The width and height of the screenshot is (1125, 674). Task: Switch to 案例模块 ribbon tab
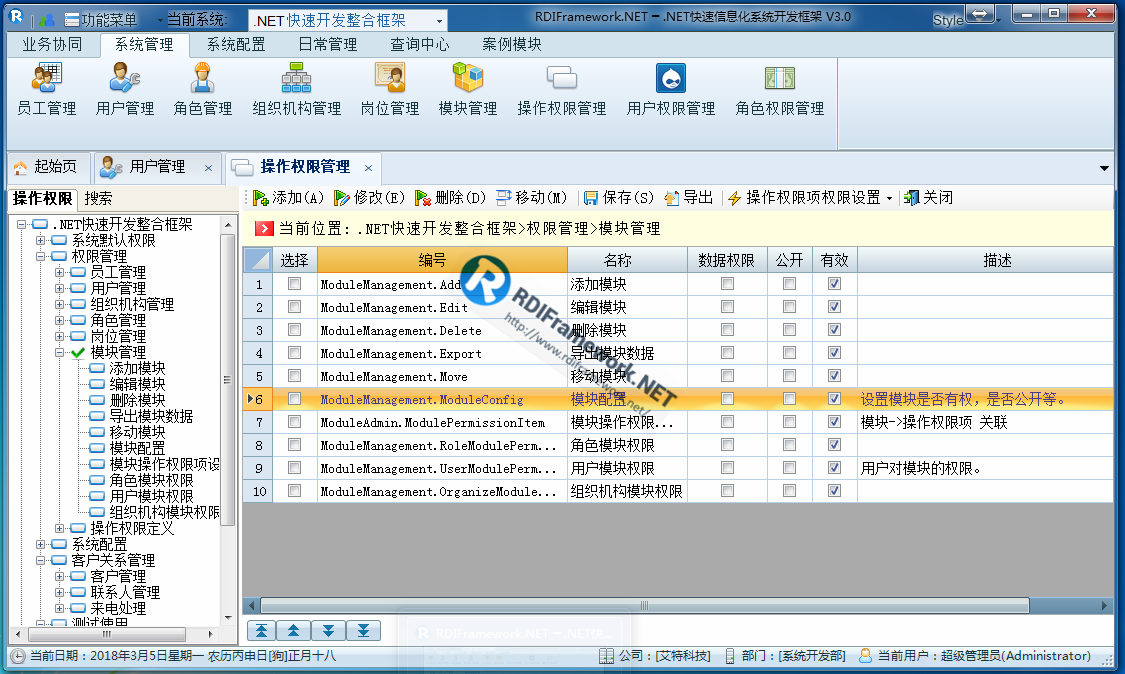pyautogui.click(x=512, y=45)
